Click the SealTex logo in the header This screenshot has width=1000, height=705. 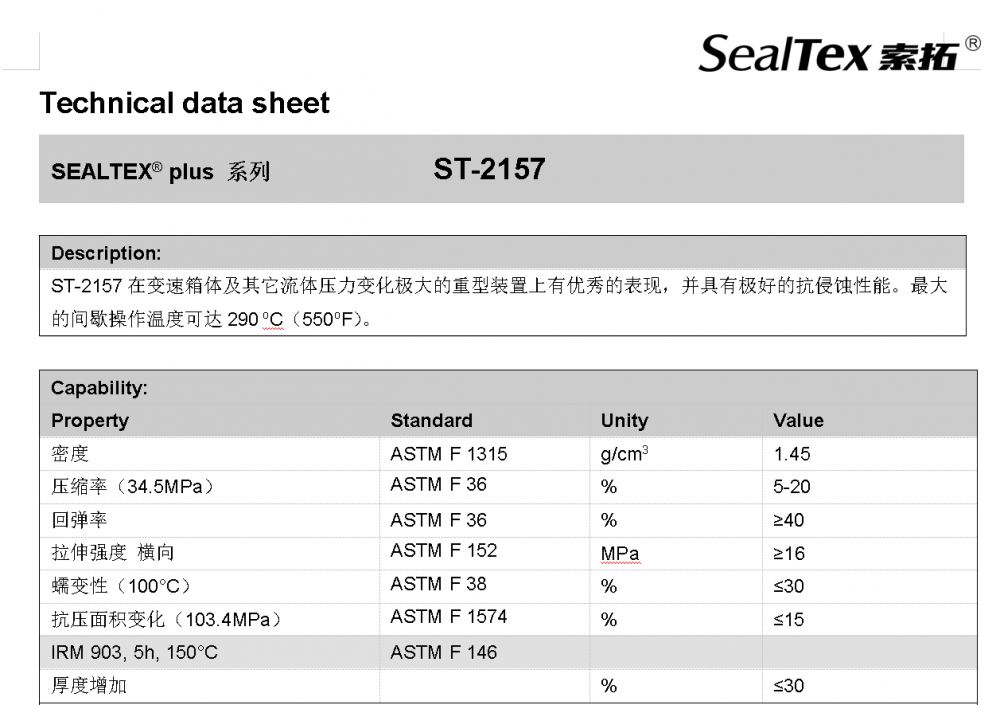[829, 54]
